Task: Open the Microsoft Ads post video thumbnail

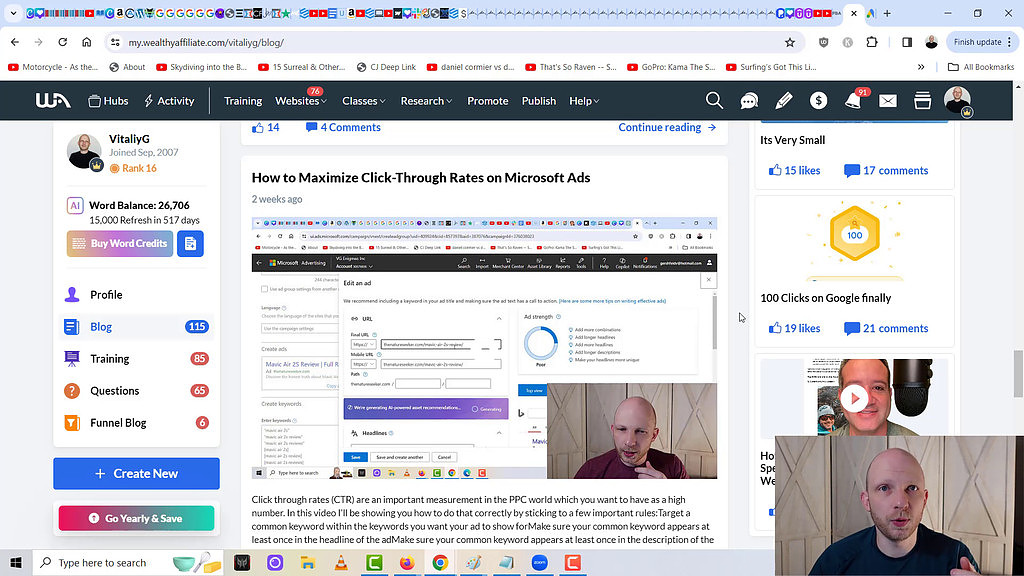Action: click(x=485, y=348)
